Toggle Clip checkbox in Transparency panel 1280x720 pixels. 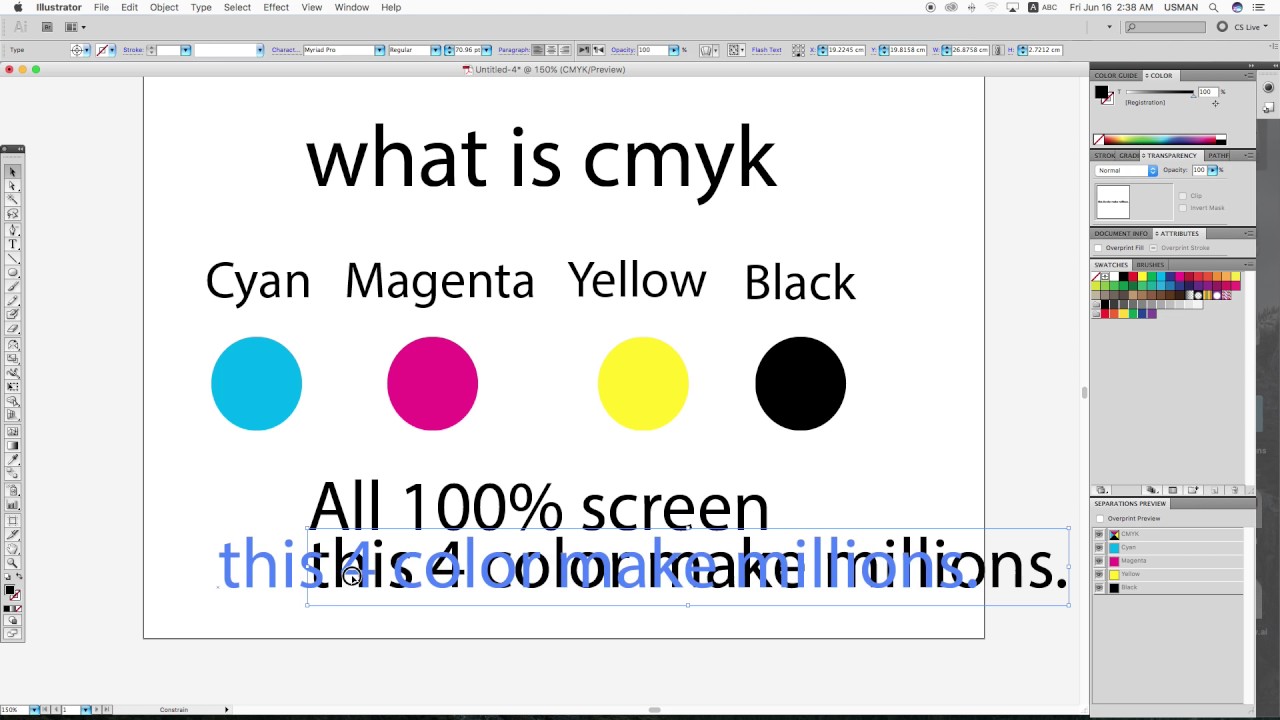pyautogui.click(x=1183, y=196)
